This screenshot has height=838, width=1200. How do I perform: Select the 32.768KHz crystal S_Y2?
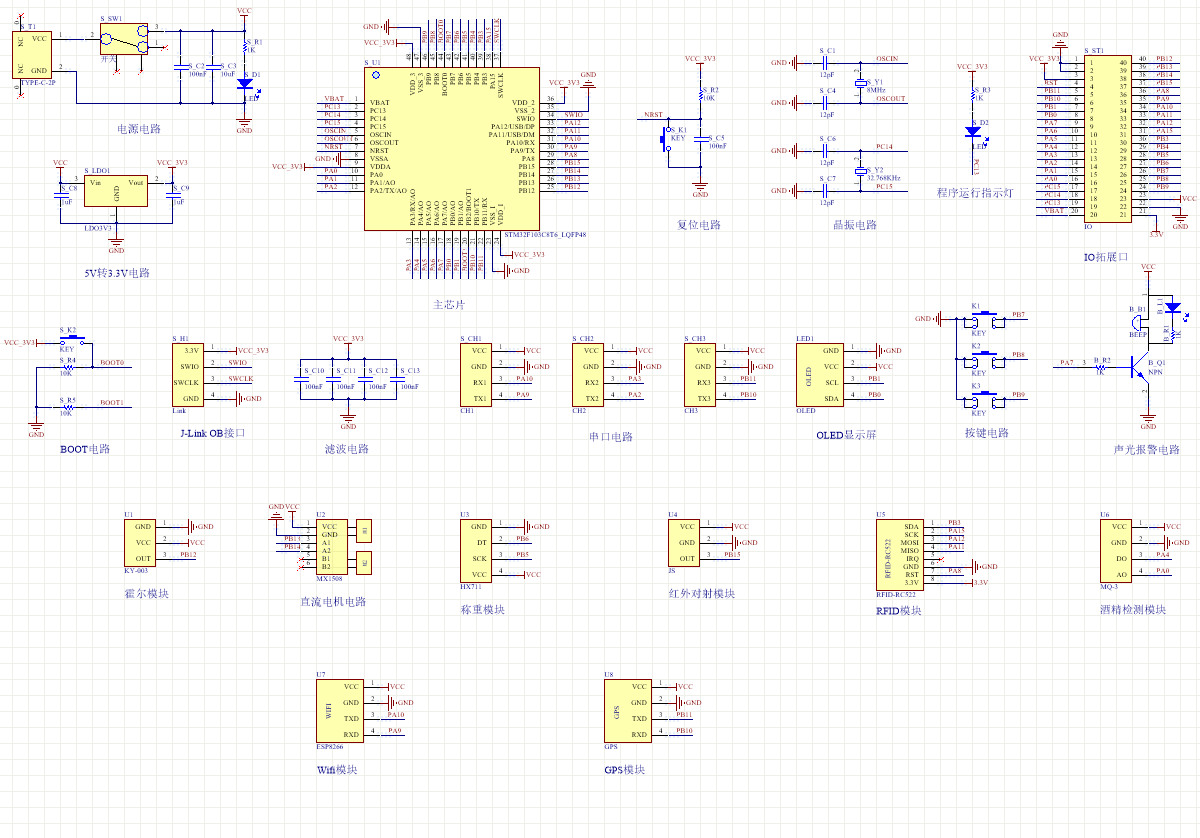[860, 172]
